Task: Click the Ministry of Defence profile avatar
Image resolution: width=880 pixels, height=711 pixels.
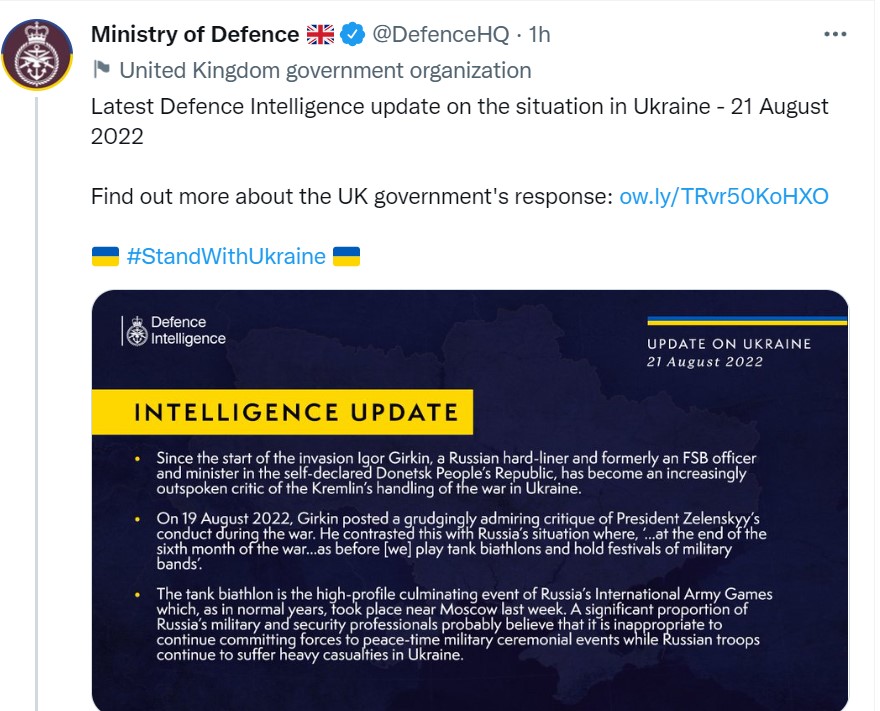Action: (x=37, y=53)
